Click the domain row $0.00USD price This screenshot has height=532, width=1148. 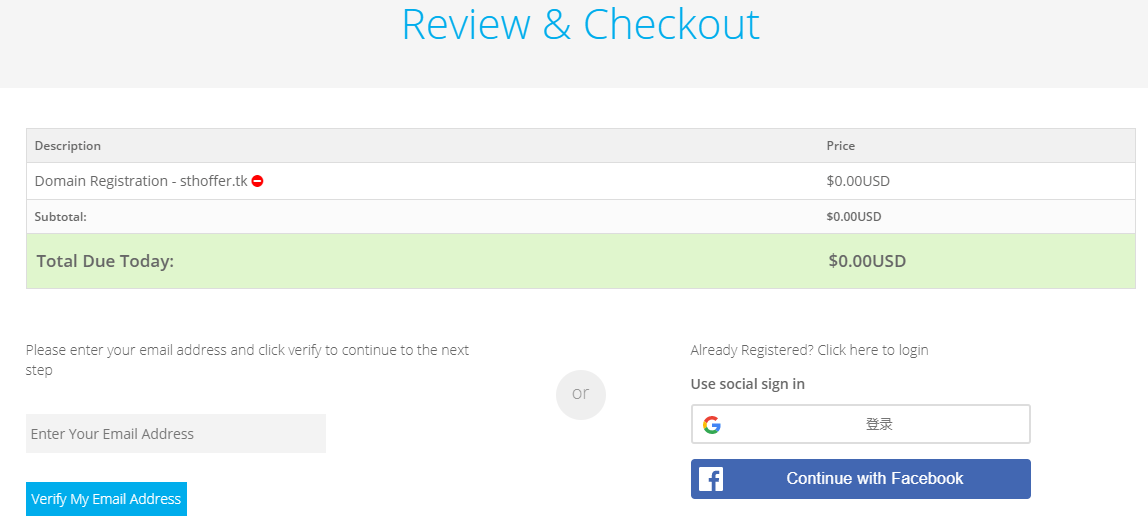tap(858, 181)
